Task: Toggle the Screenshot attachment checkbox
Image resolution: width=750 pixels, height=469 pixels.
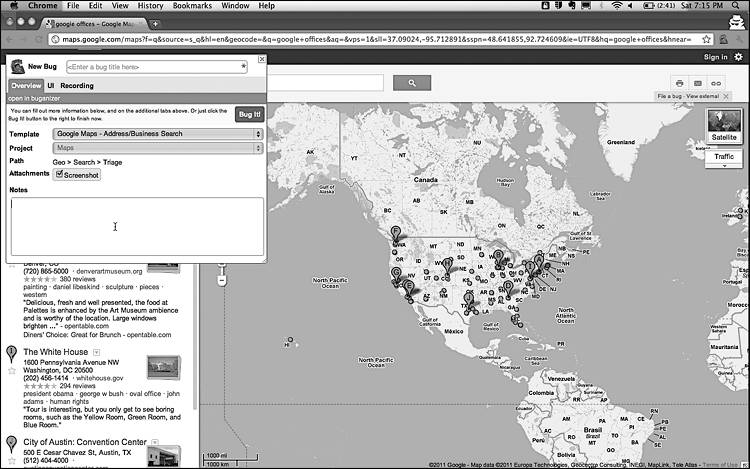Action: (x=59, y=175)
